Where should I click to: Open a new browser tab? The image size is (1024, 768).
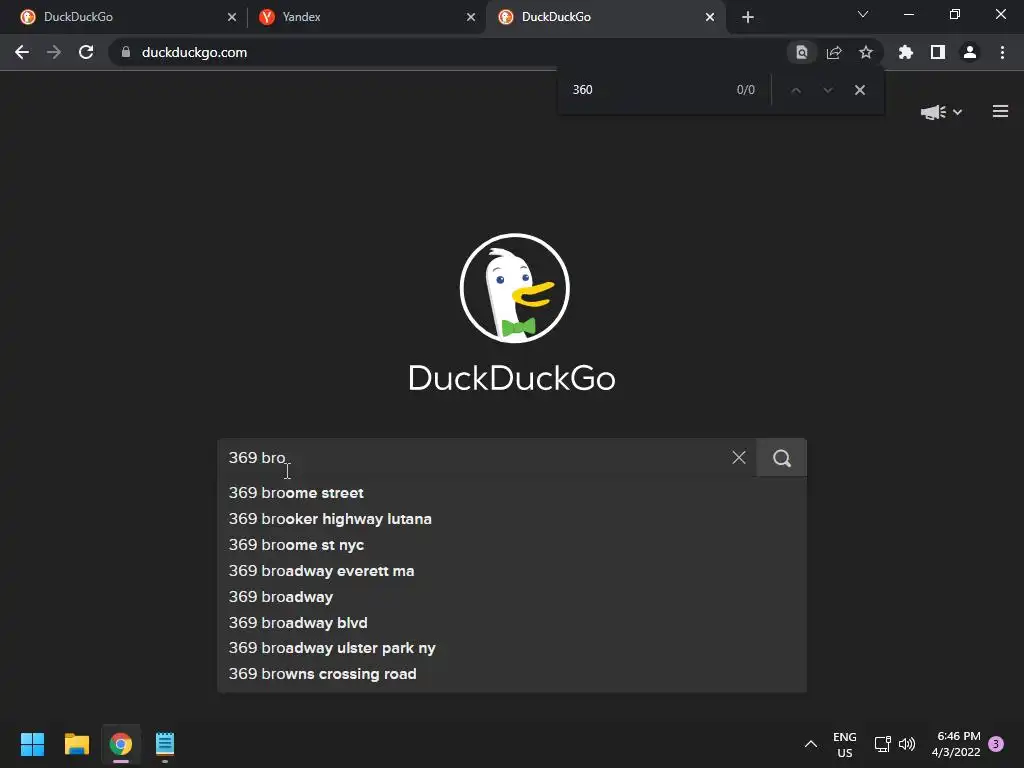[x=748, y=17]
